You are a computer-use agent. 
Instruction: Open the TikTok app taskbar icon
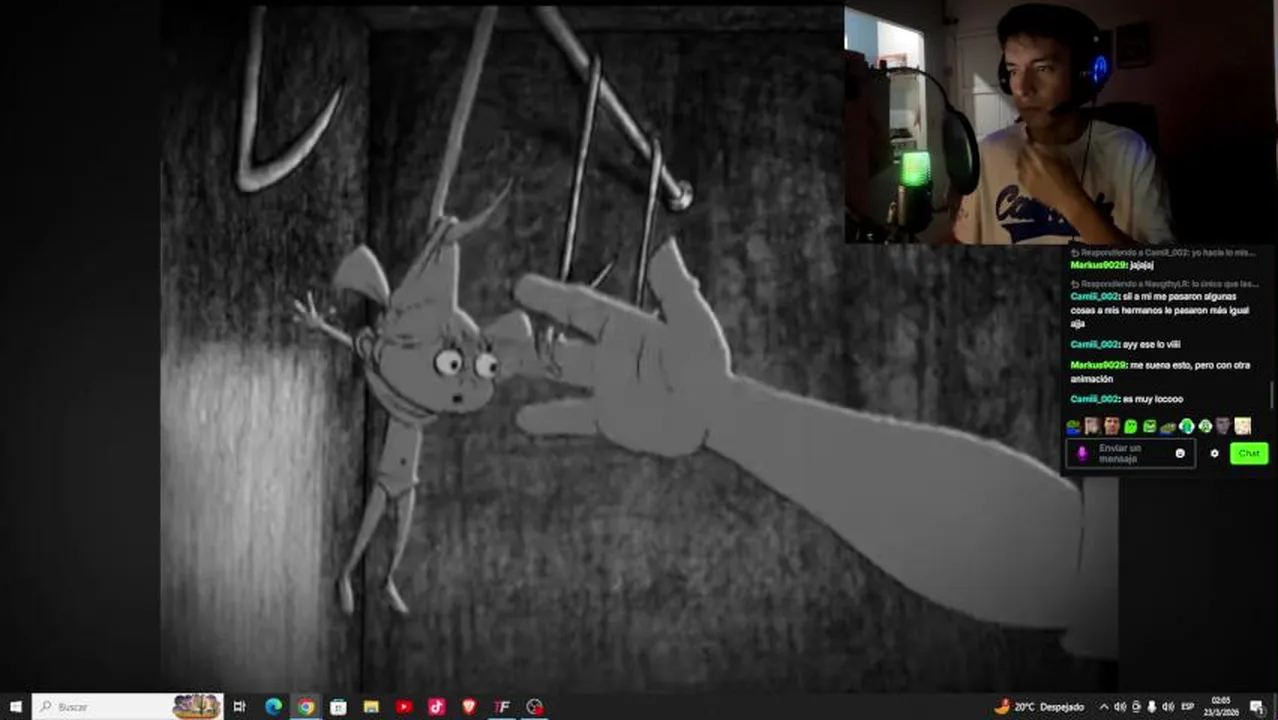(x=437, y=707)
